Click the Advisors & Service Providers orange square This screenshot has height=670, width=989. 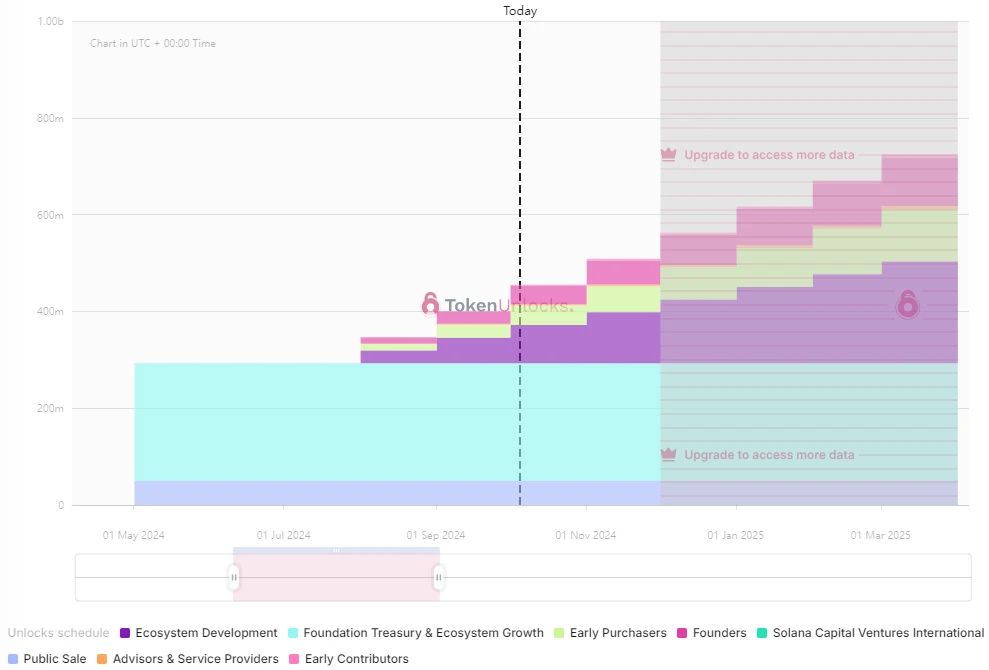[x=101, y=659]
